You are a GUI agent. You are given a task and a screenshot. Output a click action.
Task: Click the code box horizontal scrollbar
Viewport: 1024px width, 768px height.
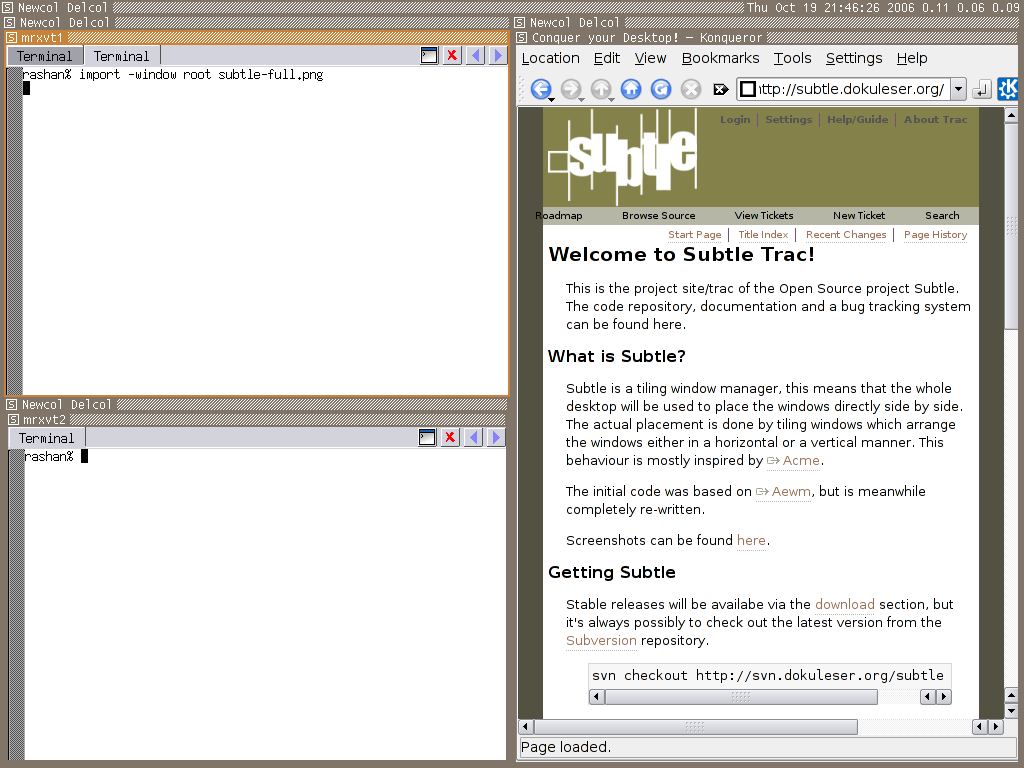(x=740, y=697)
